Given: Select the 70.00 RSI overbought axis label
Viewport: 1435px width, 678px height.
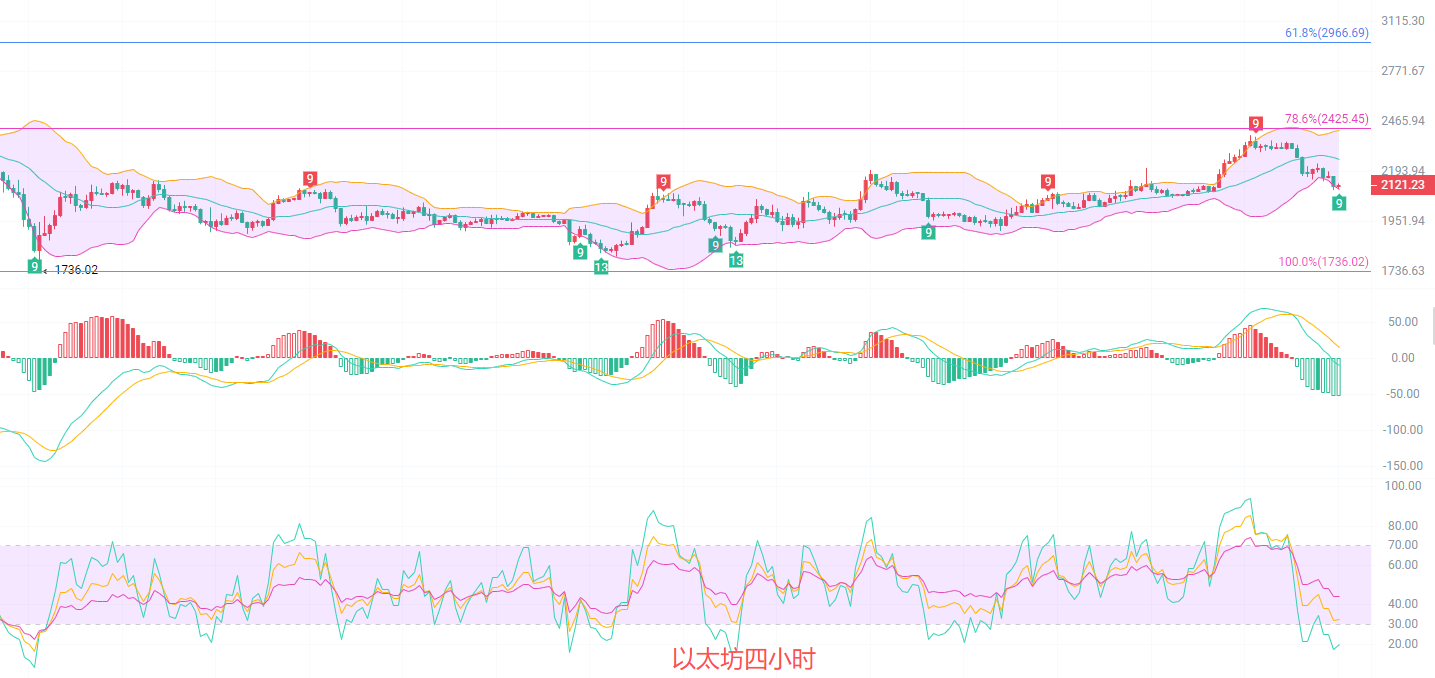Looking at the screenshot, I should pyautogui.click(x=1403, y=545).
